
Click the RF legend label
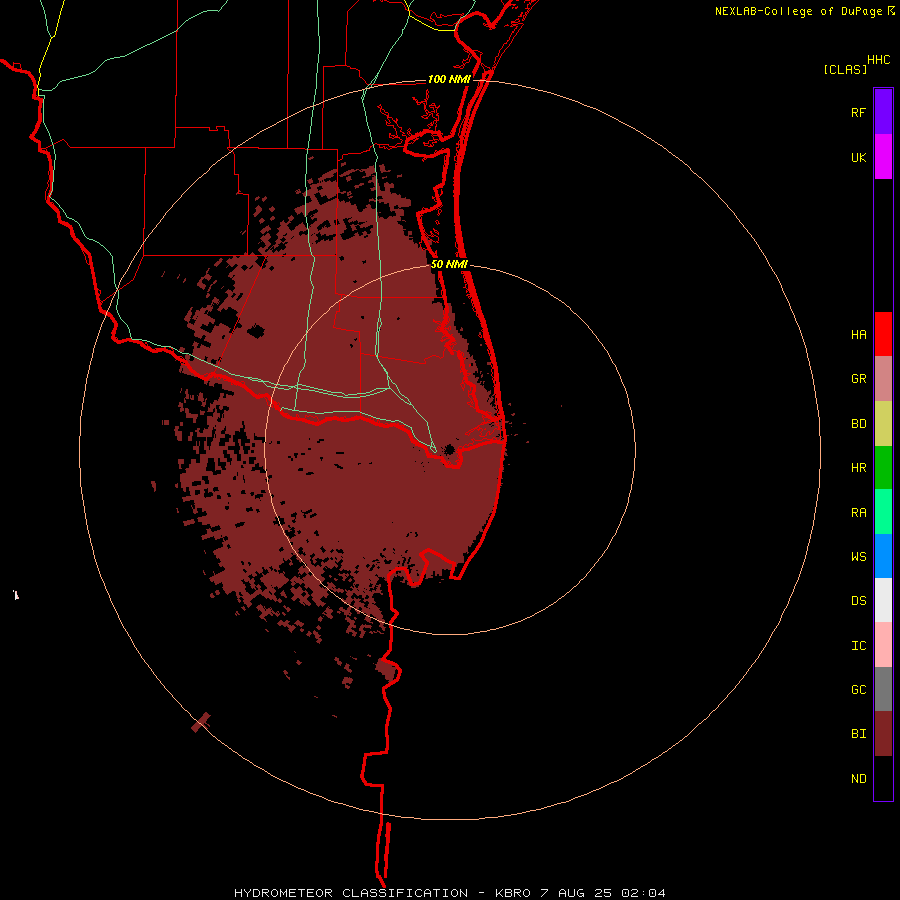858,112
